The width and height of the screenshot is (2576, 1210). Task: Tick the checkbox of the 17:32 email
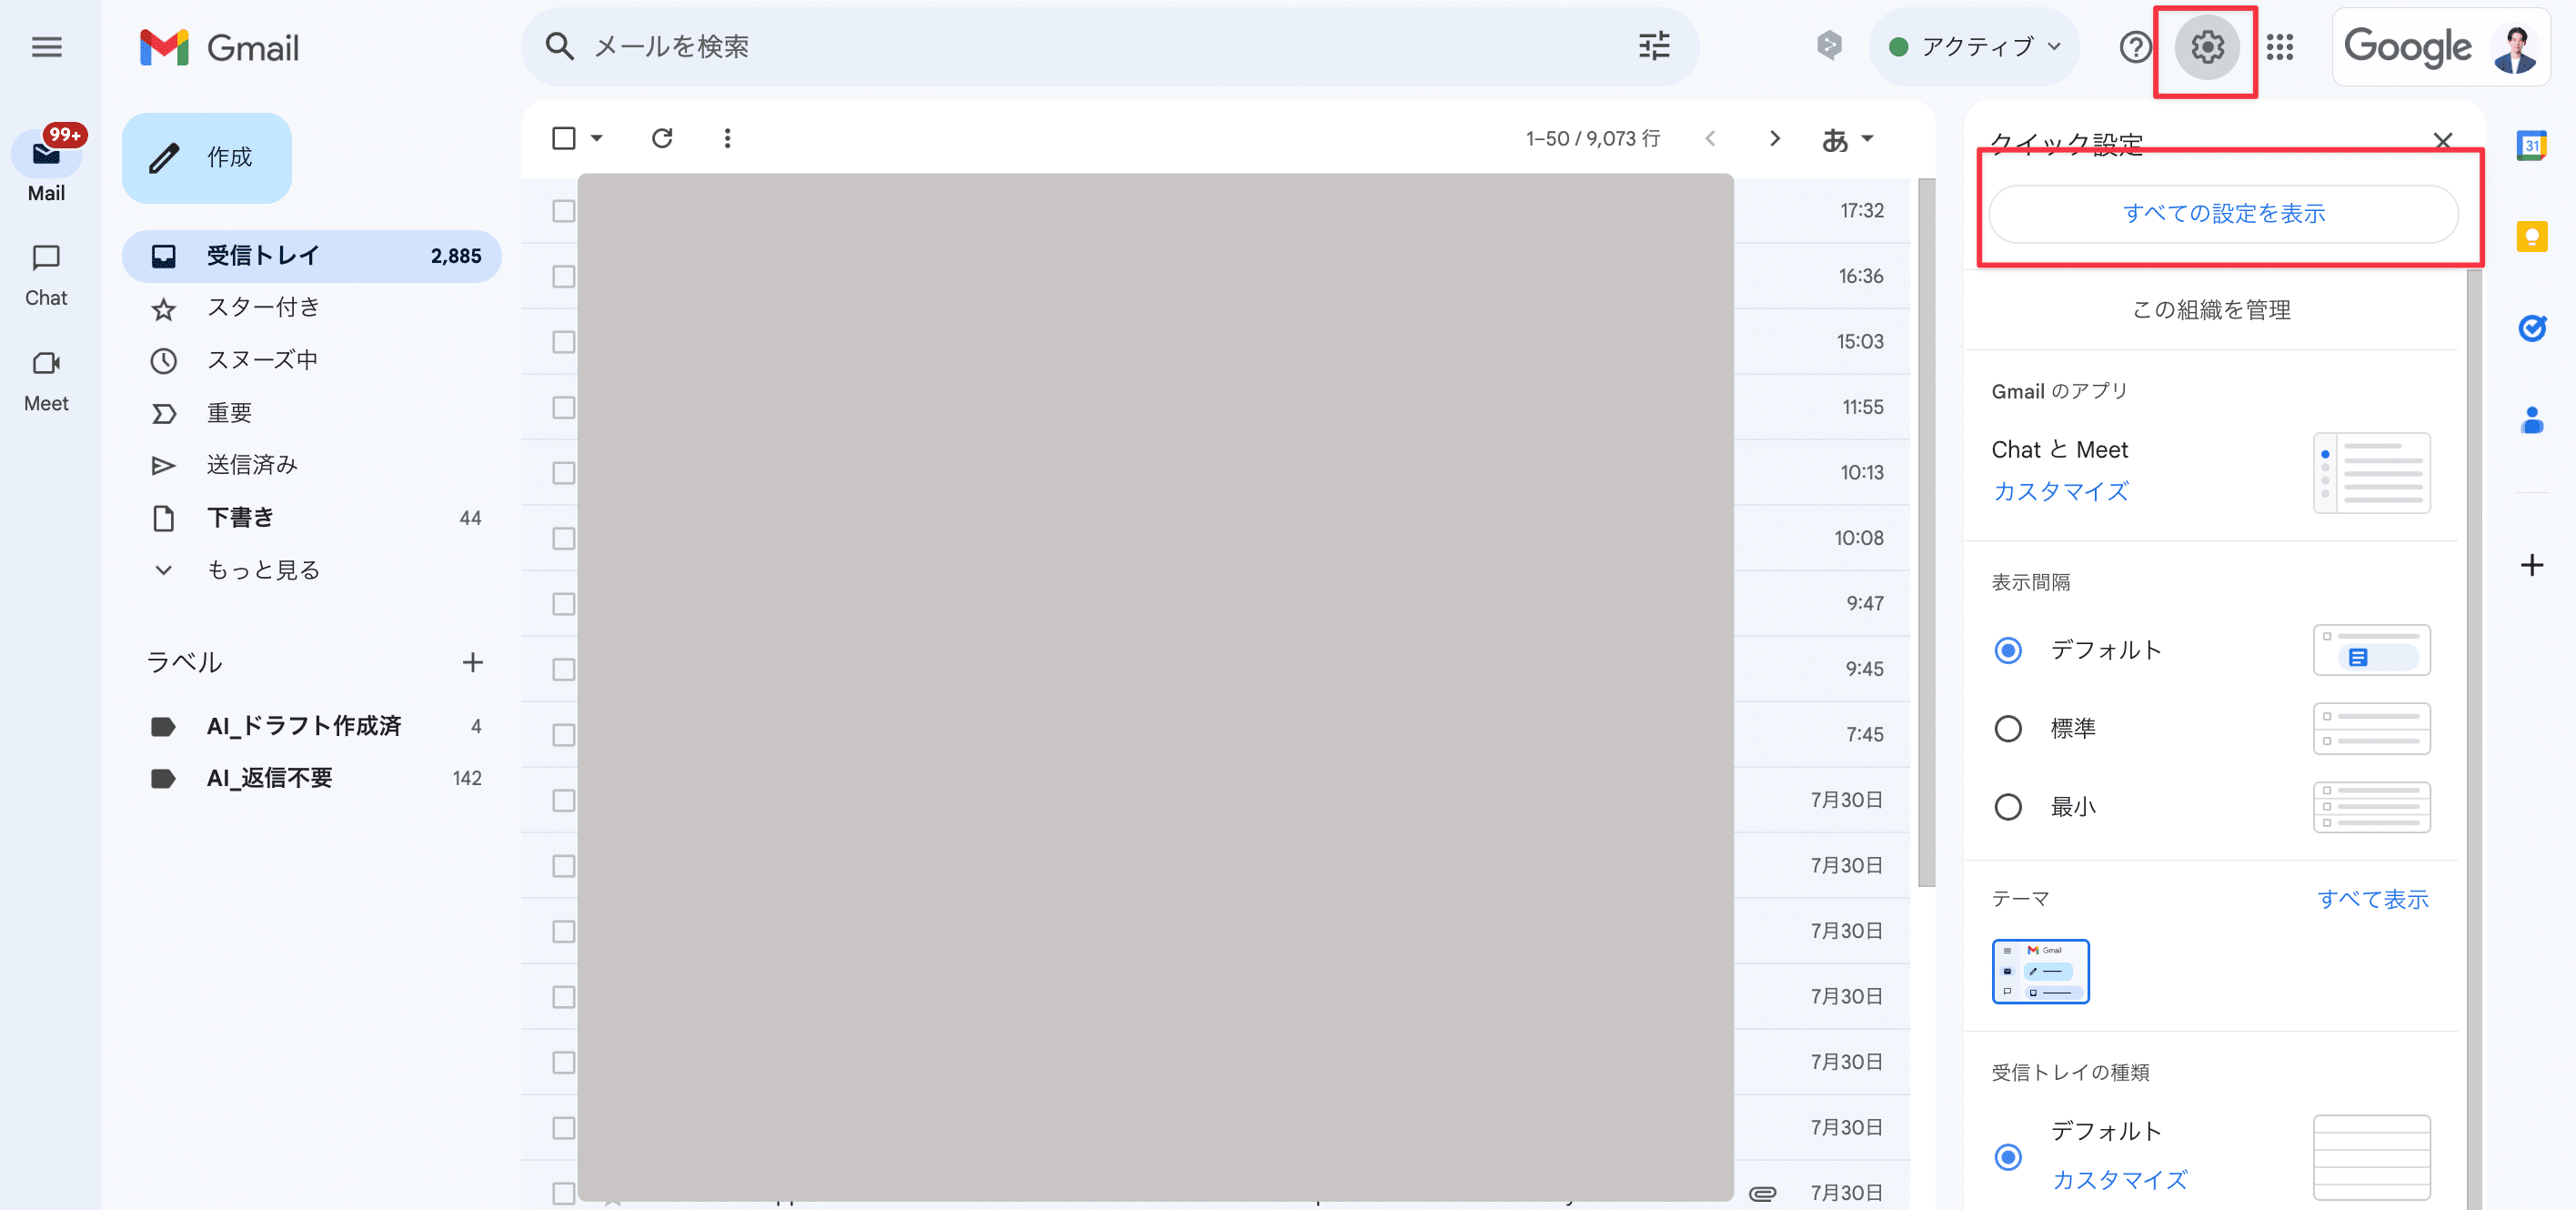(x=564, y=211)
